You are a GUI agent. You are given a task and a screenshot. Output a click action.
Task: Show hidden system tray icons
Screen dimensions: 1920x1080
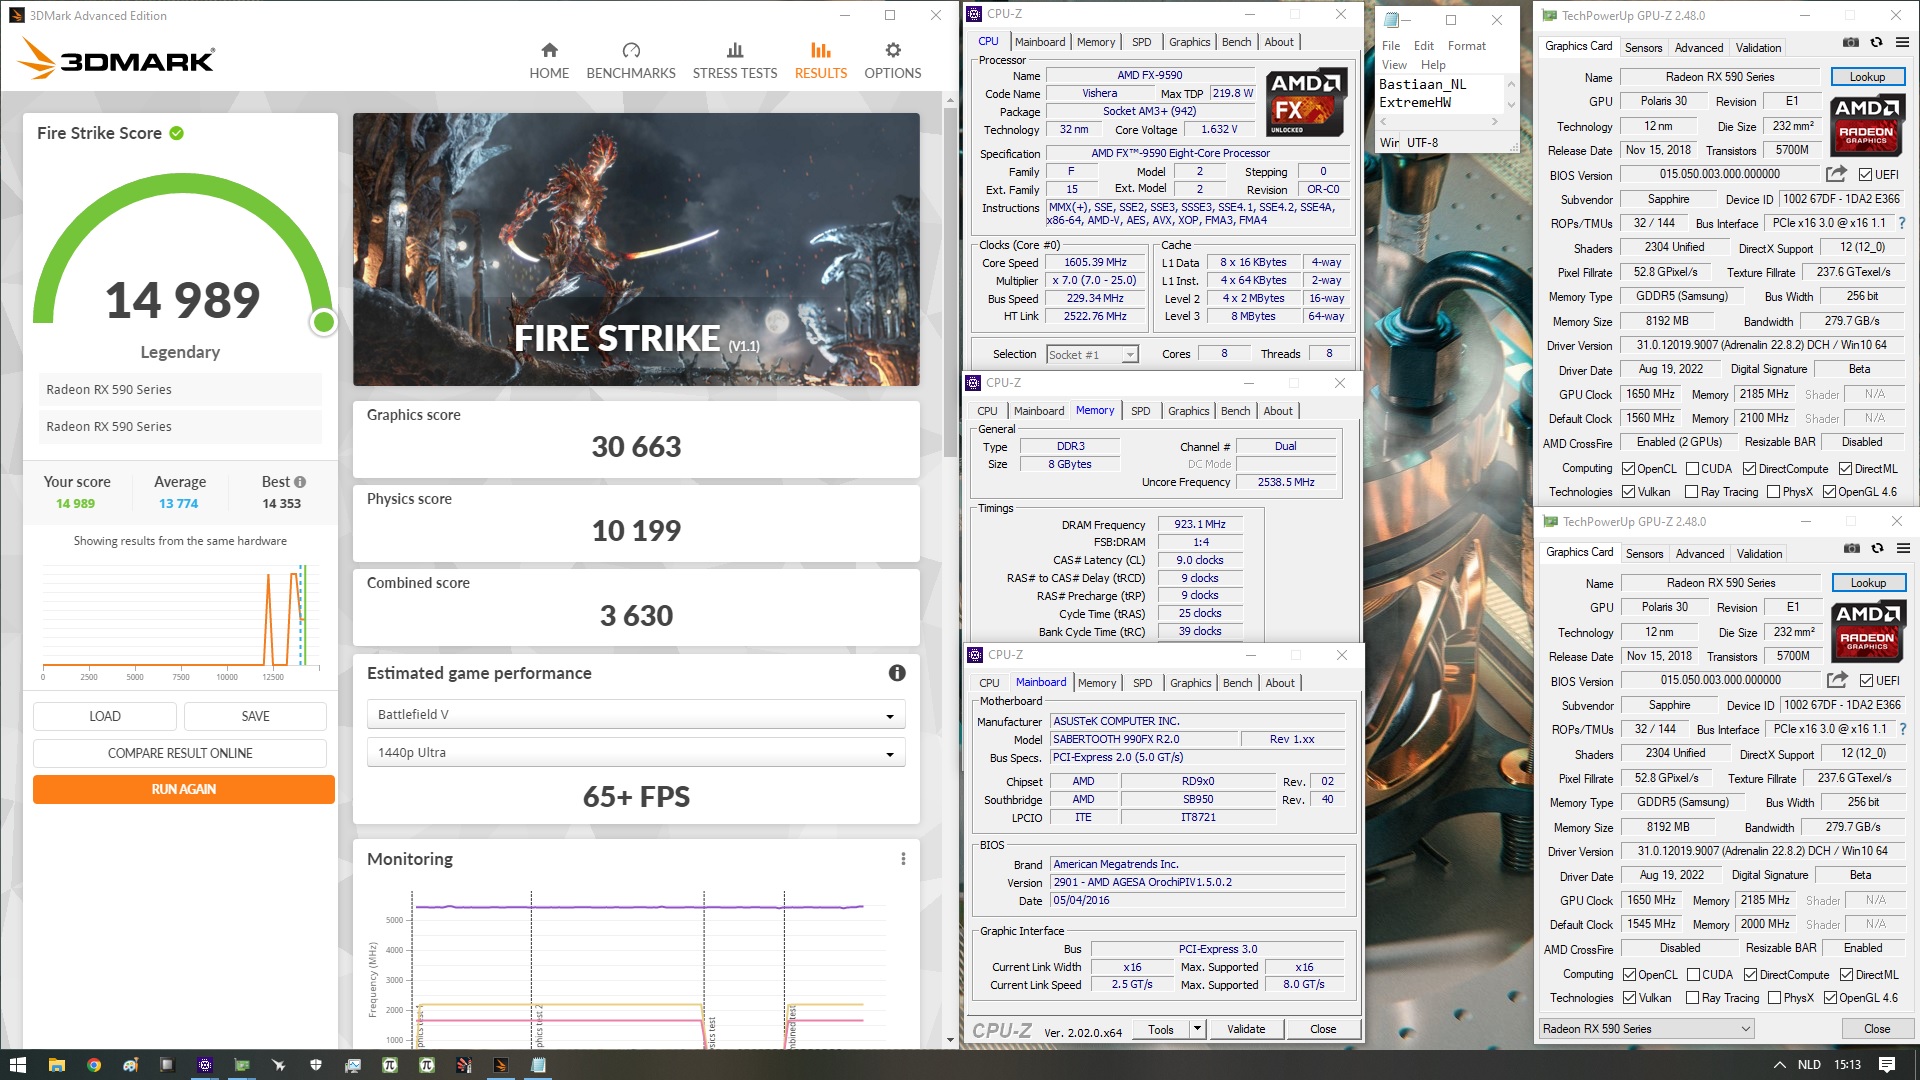(1779, 1065)
